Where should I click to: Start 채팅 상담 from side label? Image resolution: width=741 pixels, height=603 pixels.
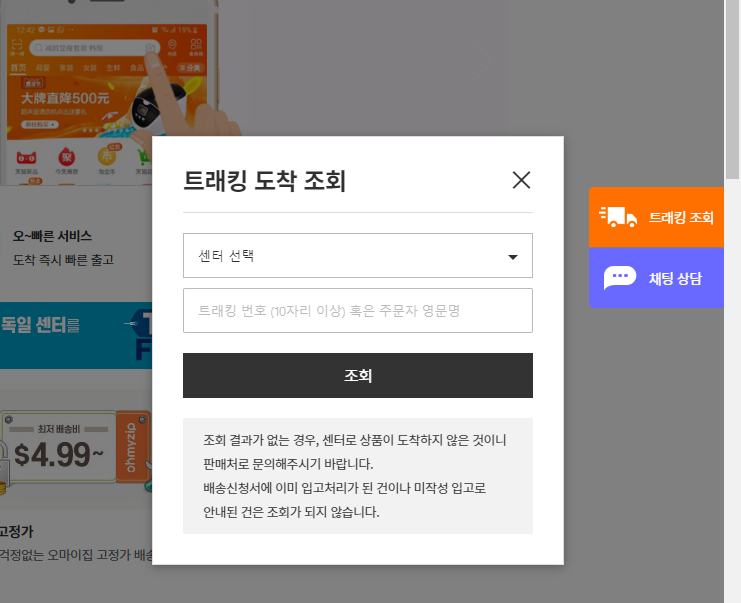(675, 278)
